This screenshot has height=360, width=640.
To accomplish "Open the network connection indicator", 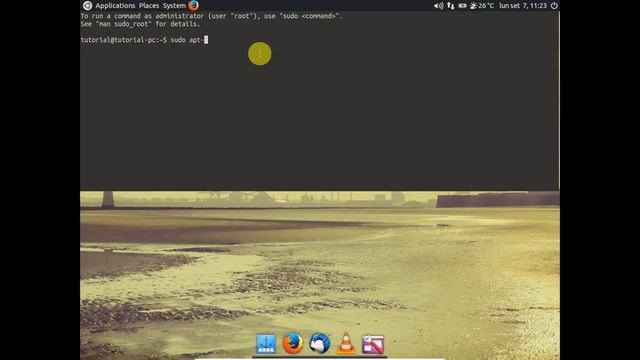I will point(451,6).
